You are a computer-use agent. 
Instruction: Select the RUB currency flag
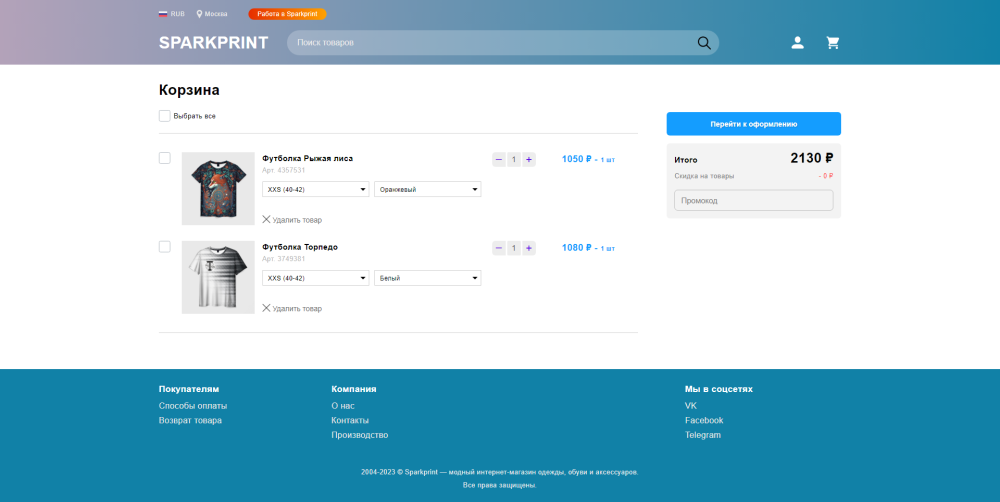pos(163,14)
